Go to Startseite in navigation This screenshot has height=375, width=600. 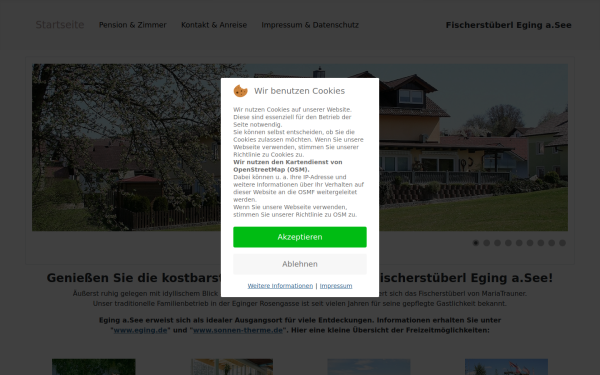point(60,25)
